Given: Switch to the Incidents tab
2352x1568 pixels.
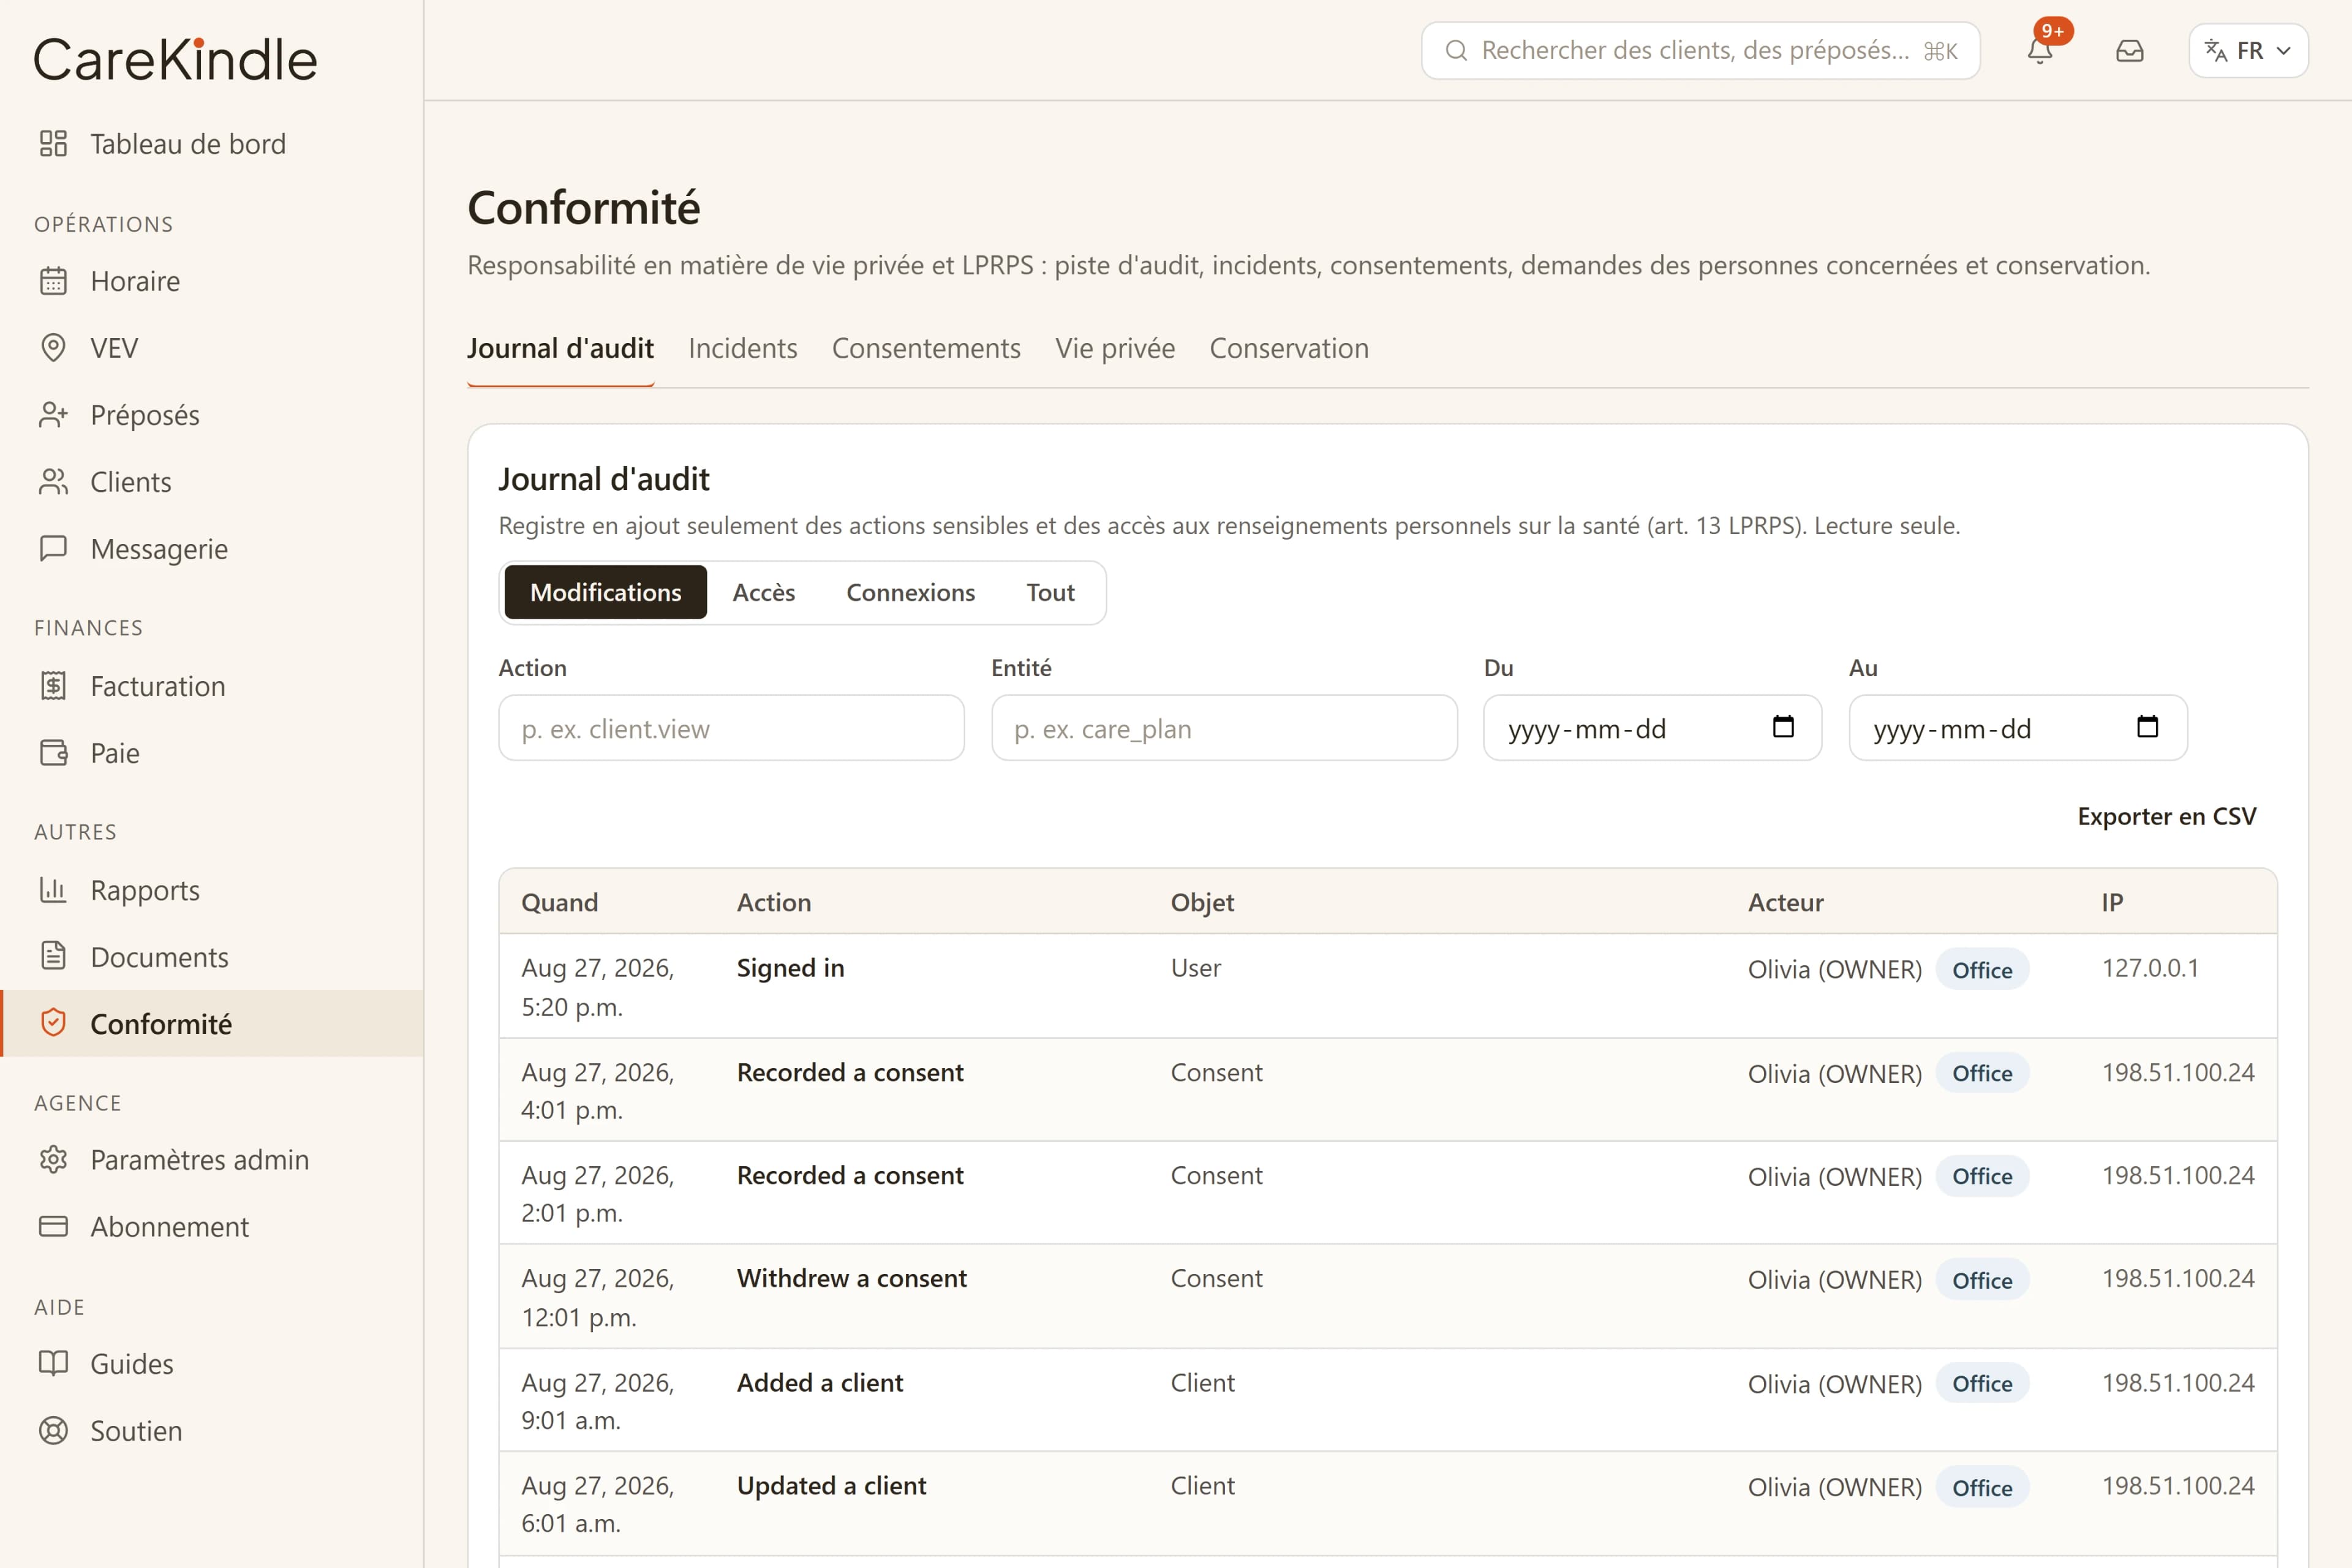Looking at the screenshot, I should [743, 349].
